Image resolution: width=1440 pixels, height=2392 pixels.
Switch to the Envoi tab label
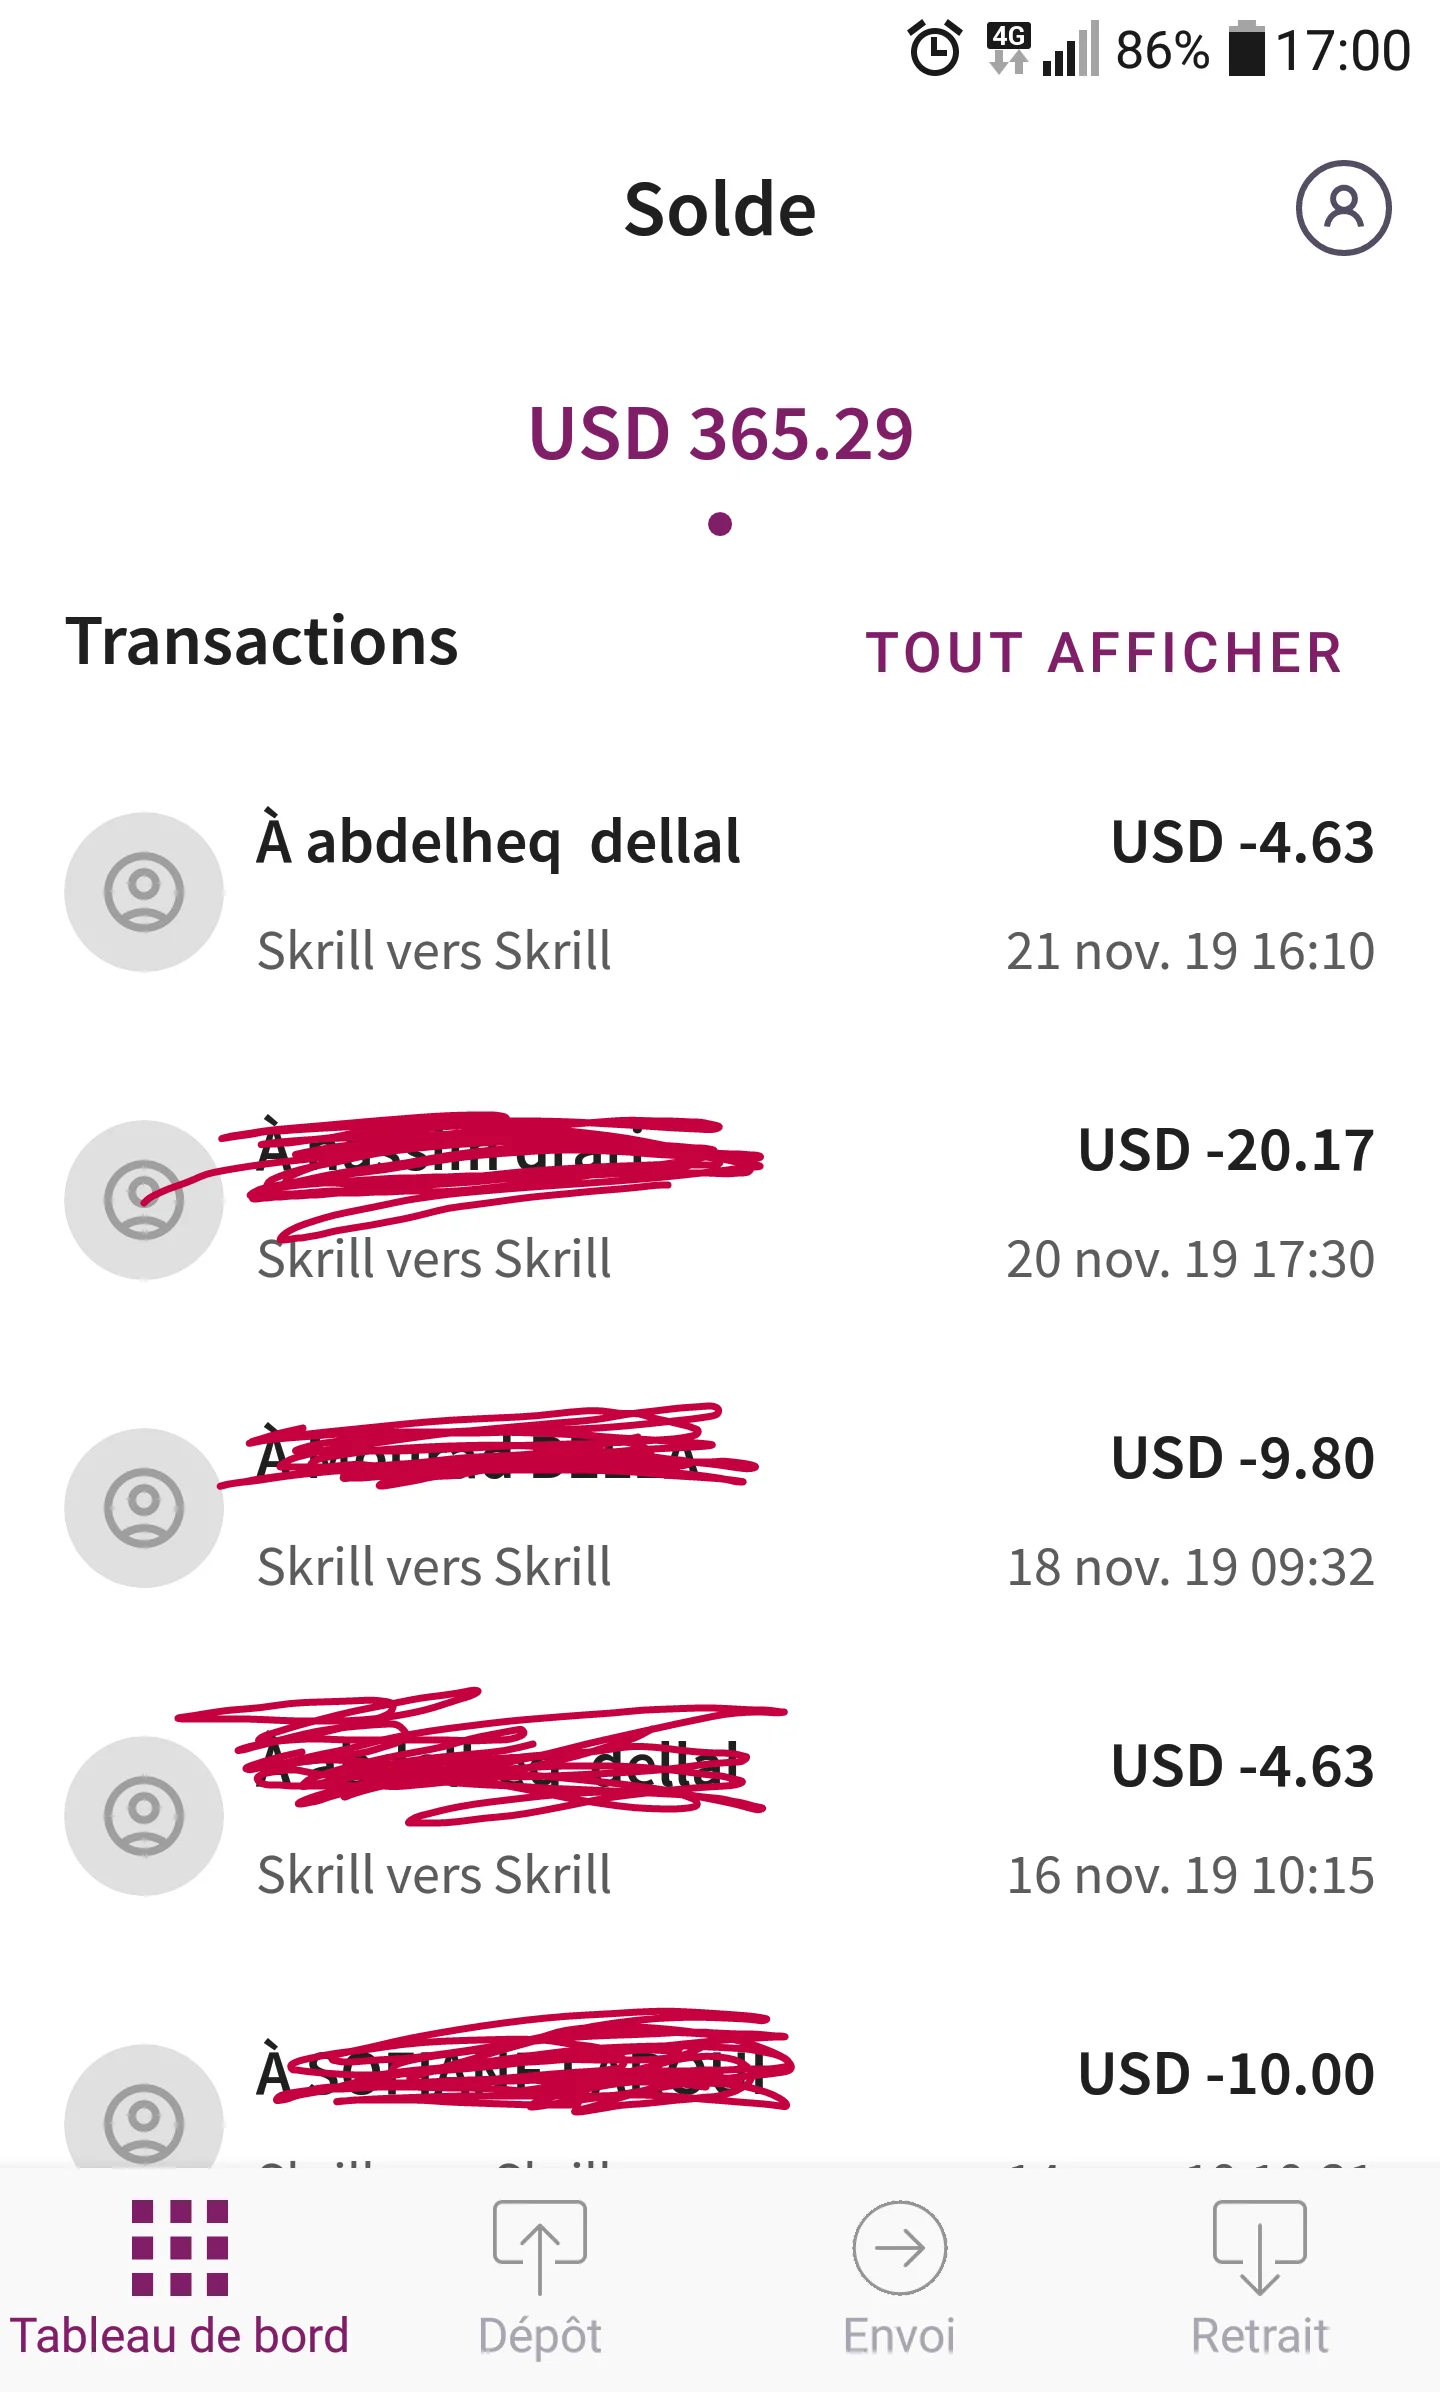click(899, 2336)
